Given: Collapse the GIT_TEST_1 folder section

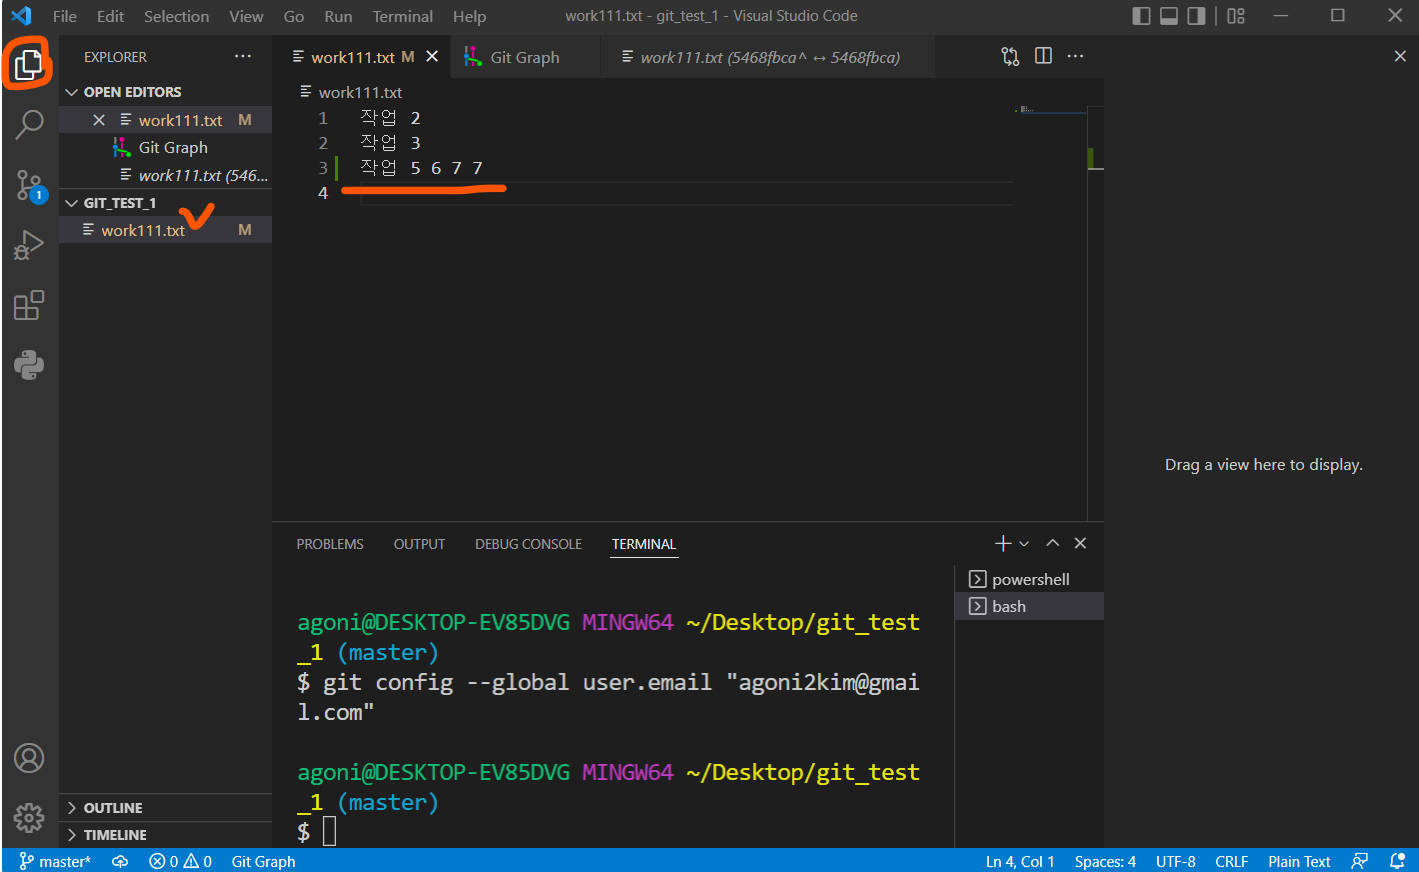Looking at the screenshot, I should [165, 203].
